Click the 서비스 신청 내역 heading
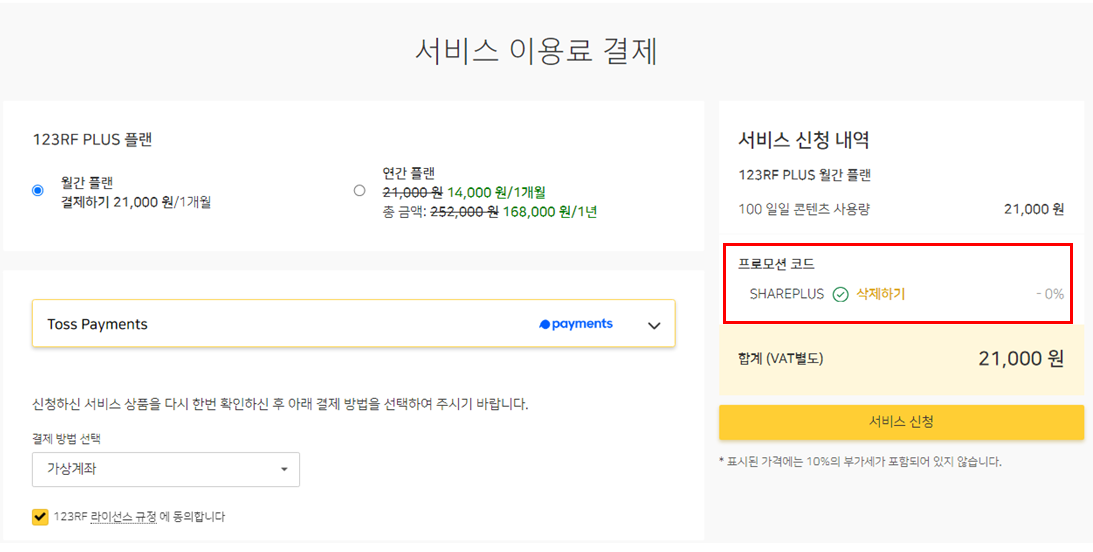The image size is (1093, 552). 804,140
